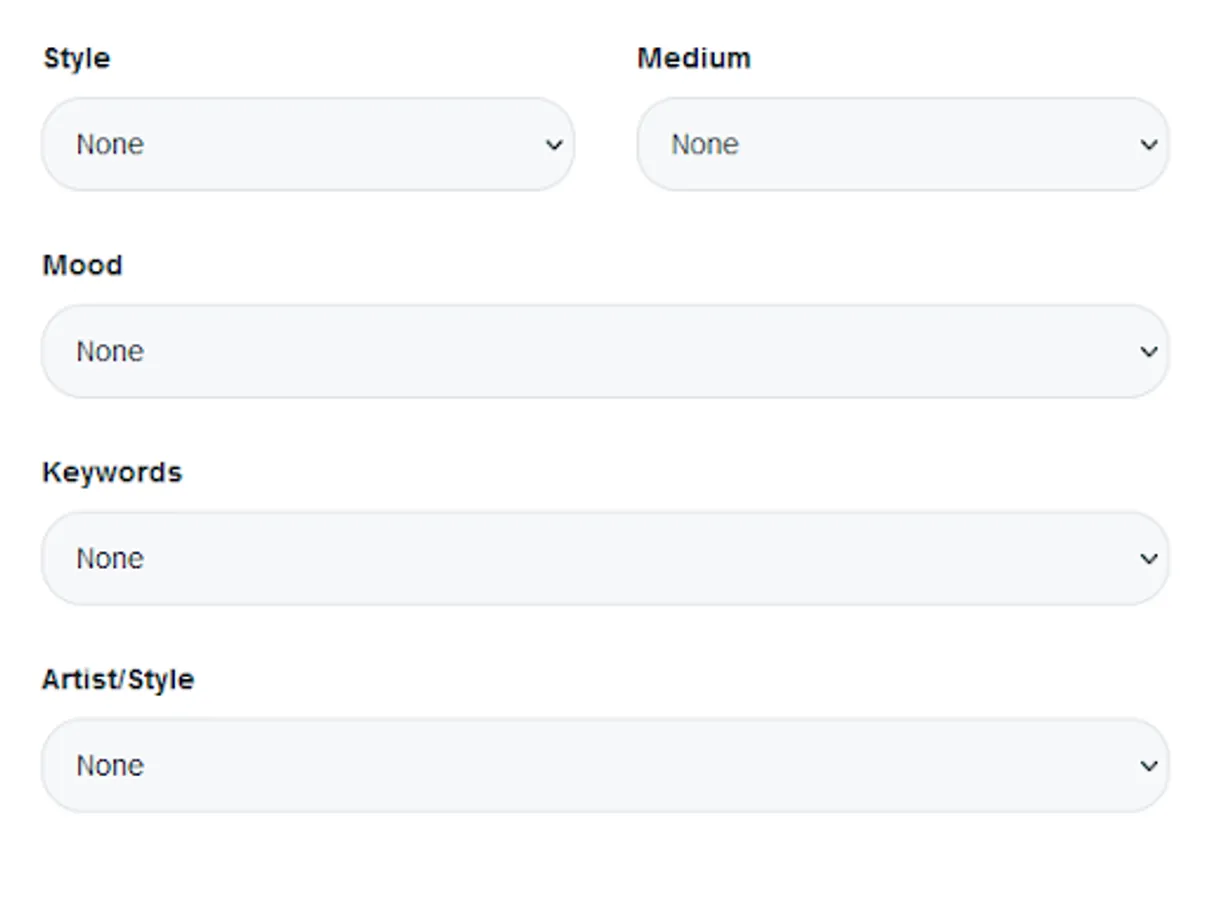Viewport: 1206px width, 900px height.
Task: Expand the Keywords selector
Action: click(x=604, y=557)
